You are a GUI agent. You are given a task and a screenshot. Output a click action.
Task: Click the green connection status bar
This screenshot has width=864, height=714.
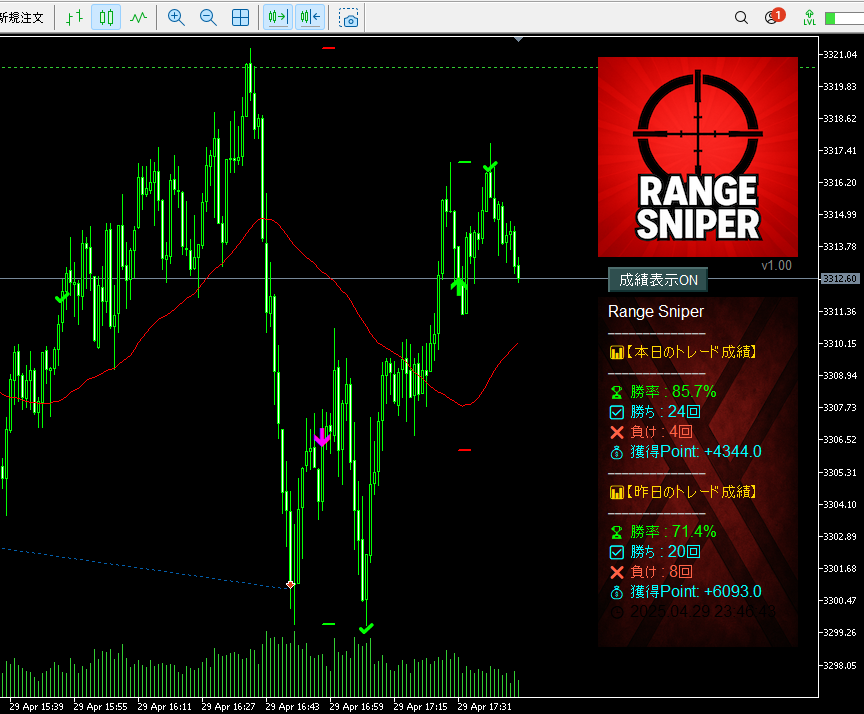tap(844, 18)
